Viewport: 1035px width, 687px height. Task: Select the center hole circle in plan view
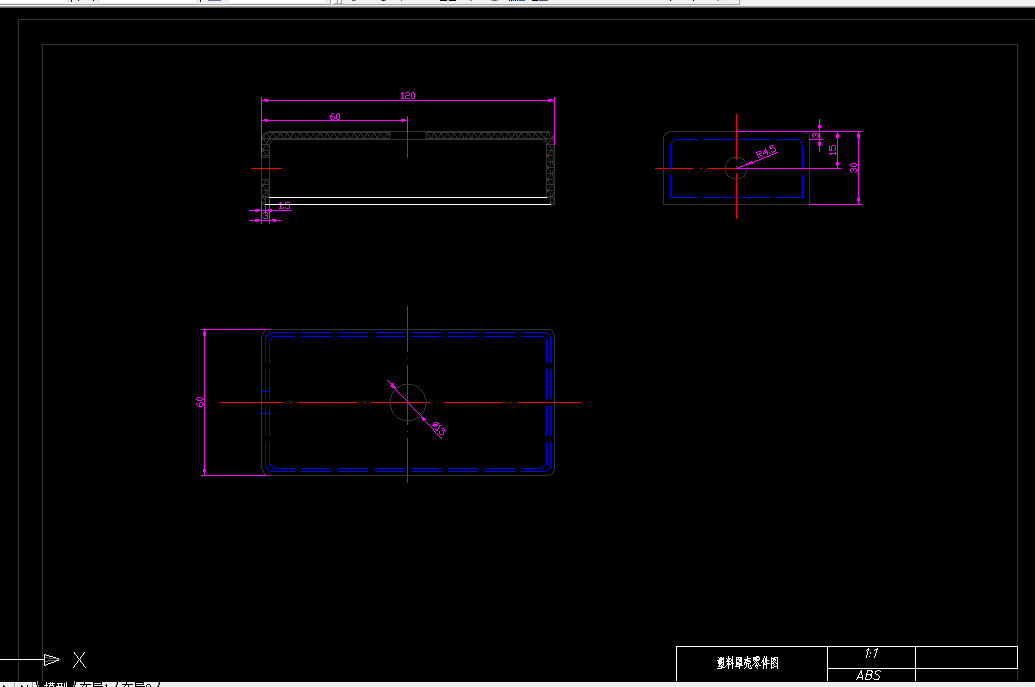(408, 403)
